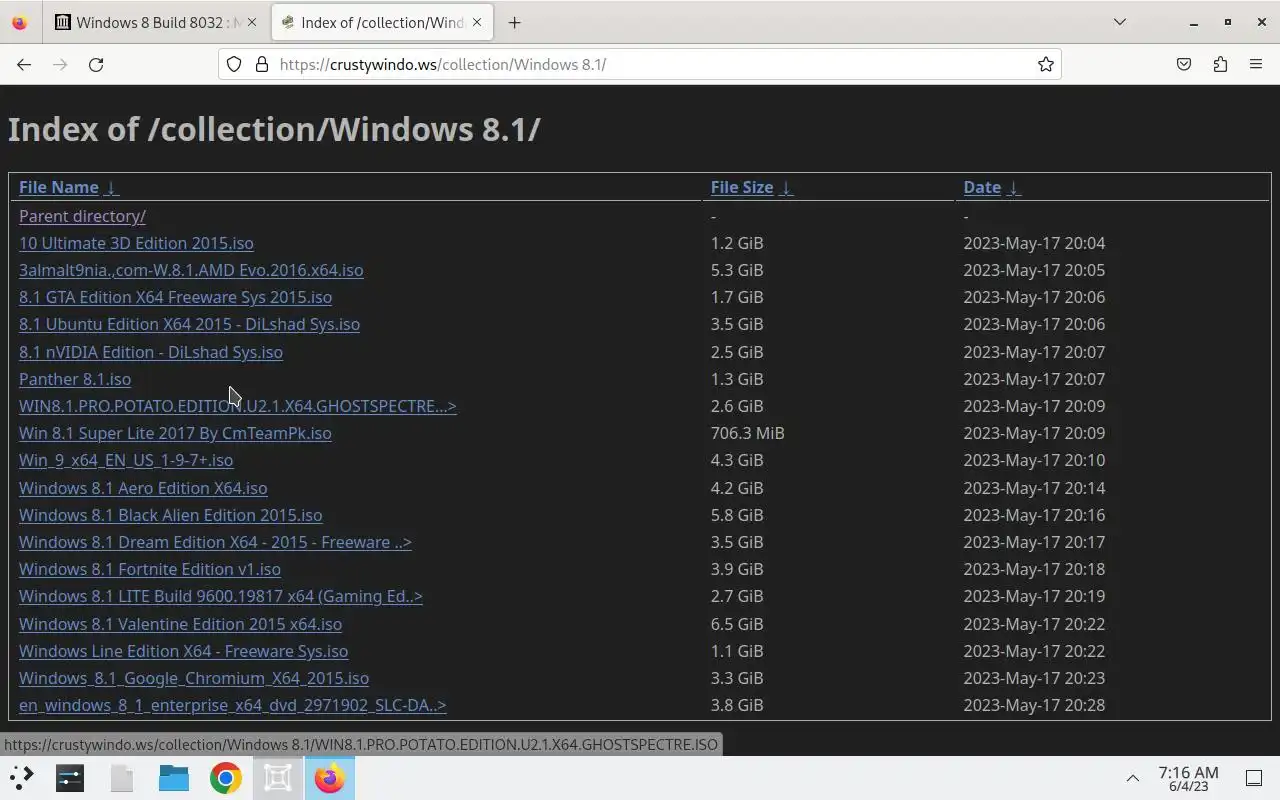This screenshot has height=800, width=1280.
Task: Open the blue folder file manager
Action: pos(174,778)
